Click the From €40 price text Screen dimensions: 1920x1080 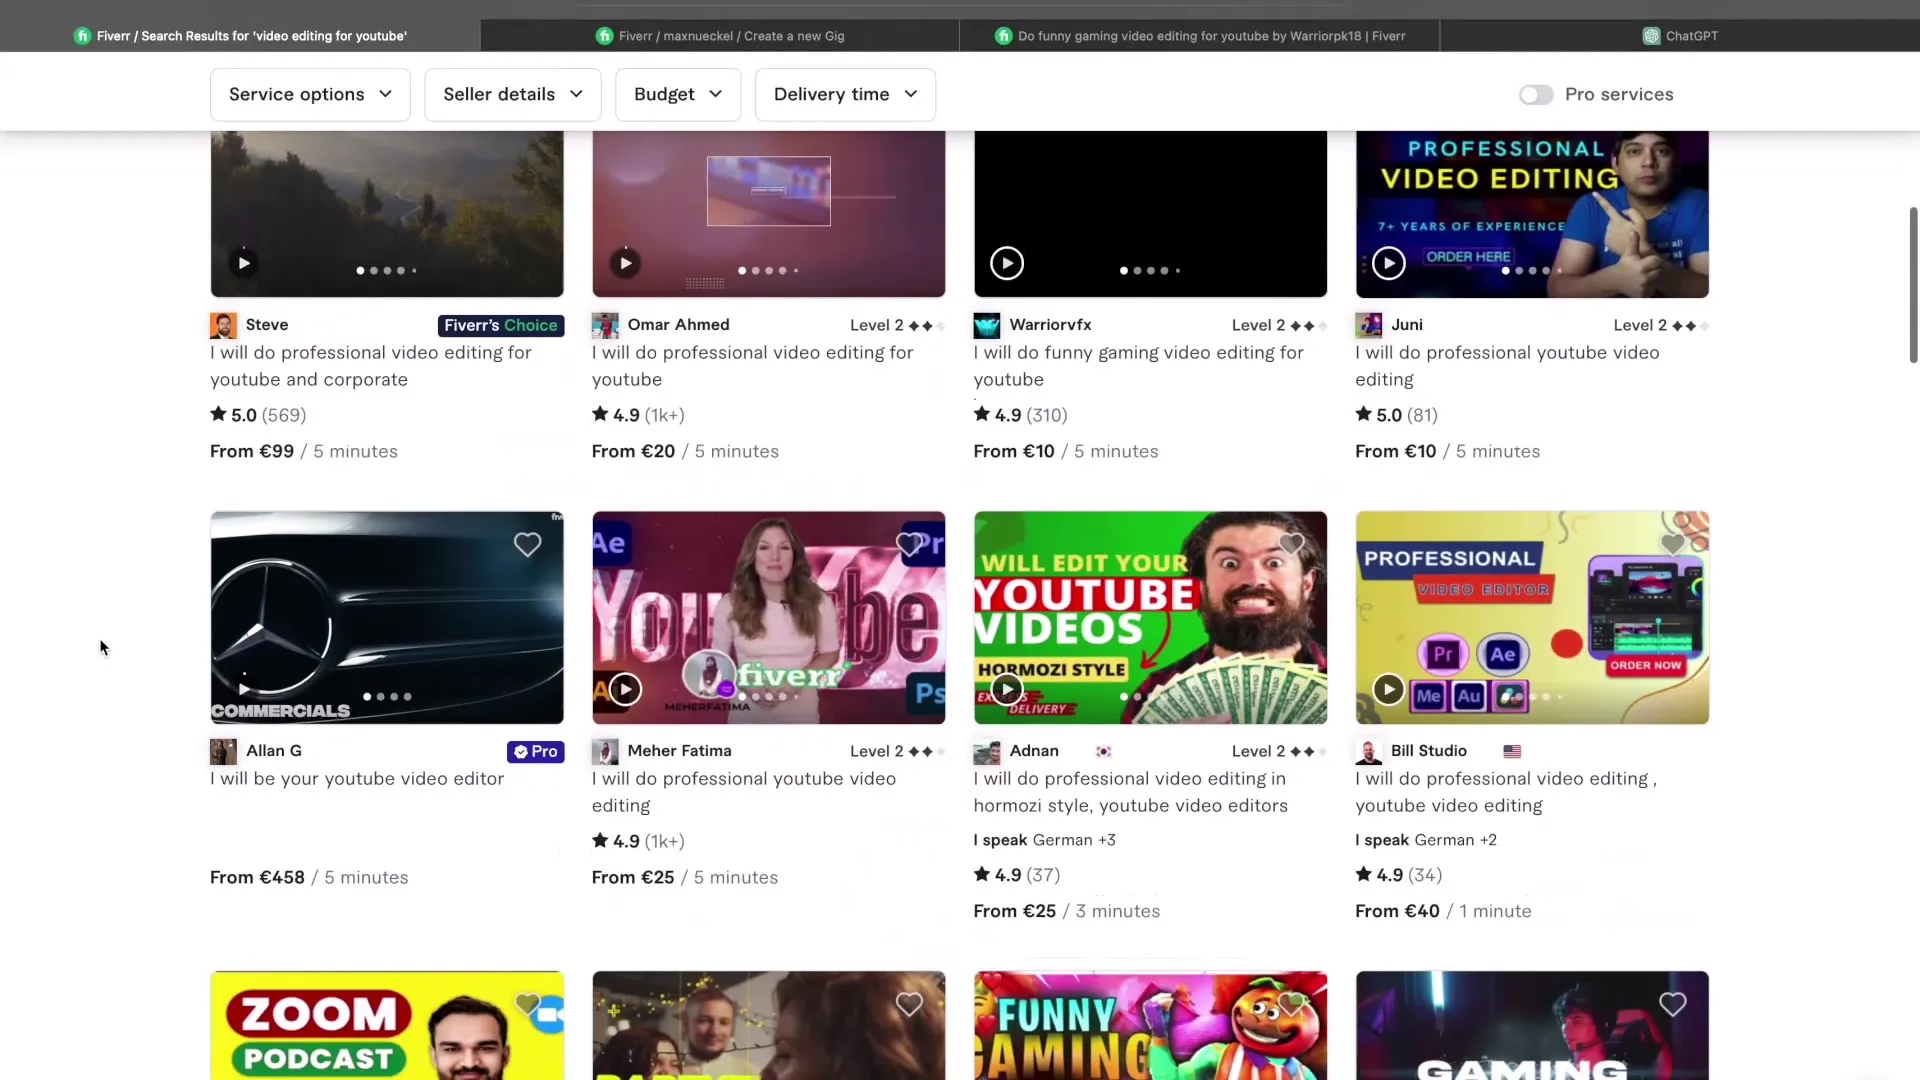click(1397, 912)
